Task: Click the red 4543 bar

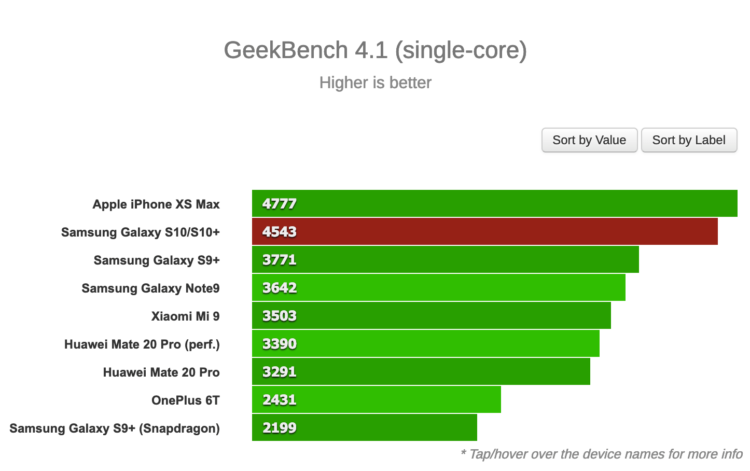Action: tap(485, 232)
